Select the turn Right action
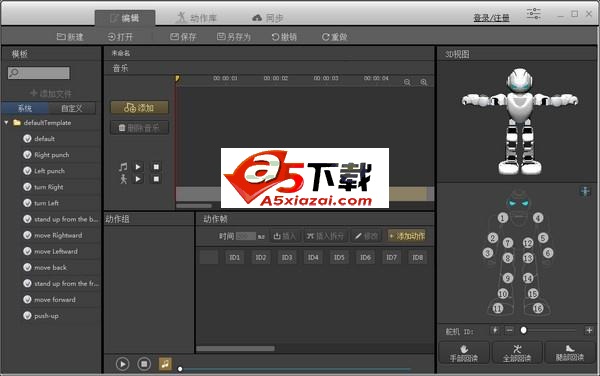This screenshot has width=600, height=376. click(x=49, y=187)
